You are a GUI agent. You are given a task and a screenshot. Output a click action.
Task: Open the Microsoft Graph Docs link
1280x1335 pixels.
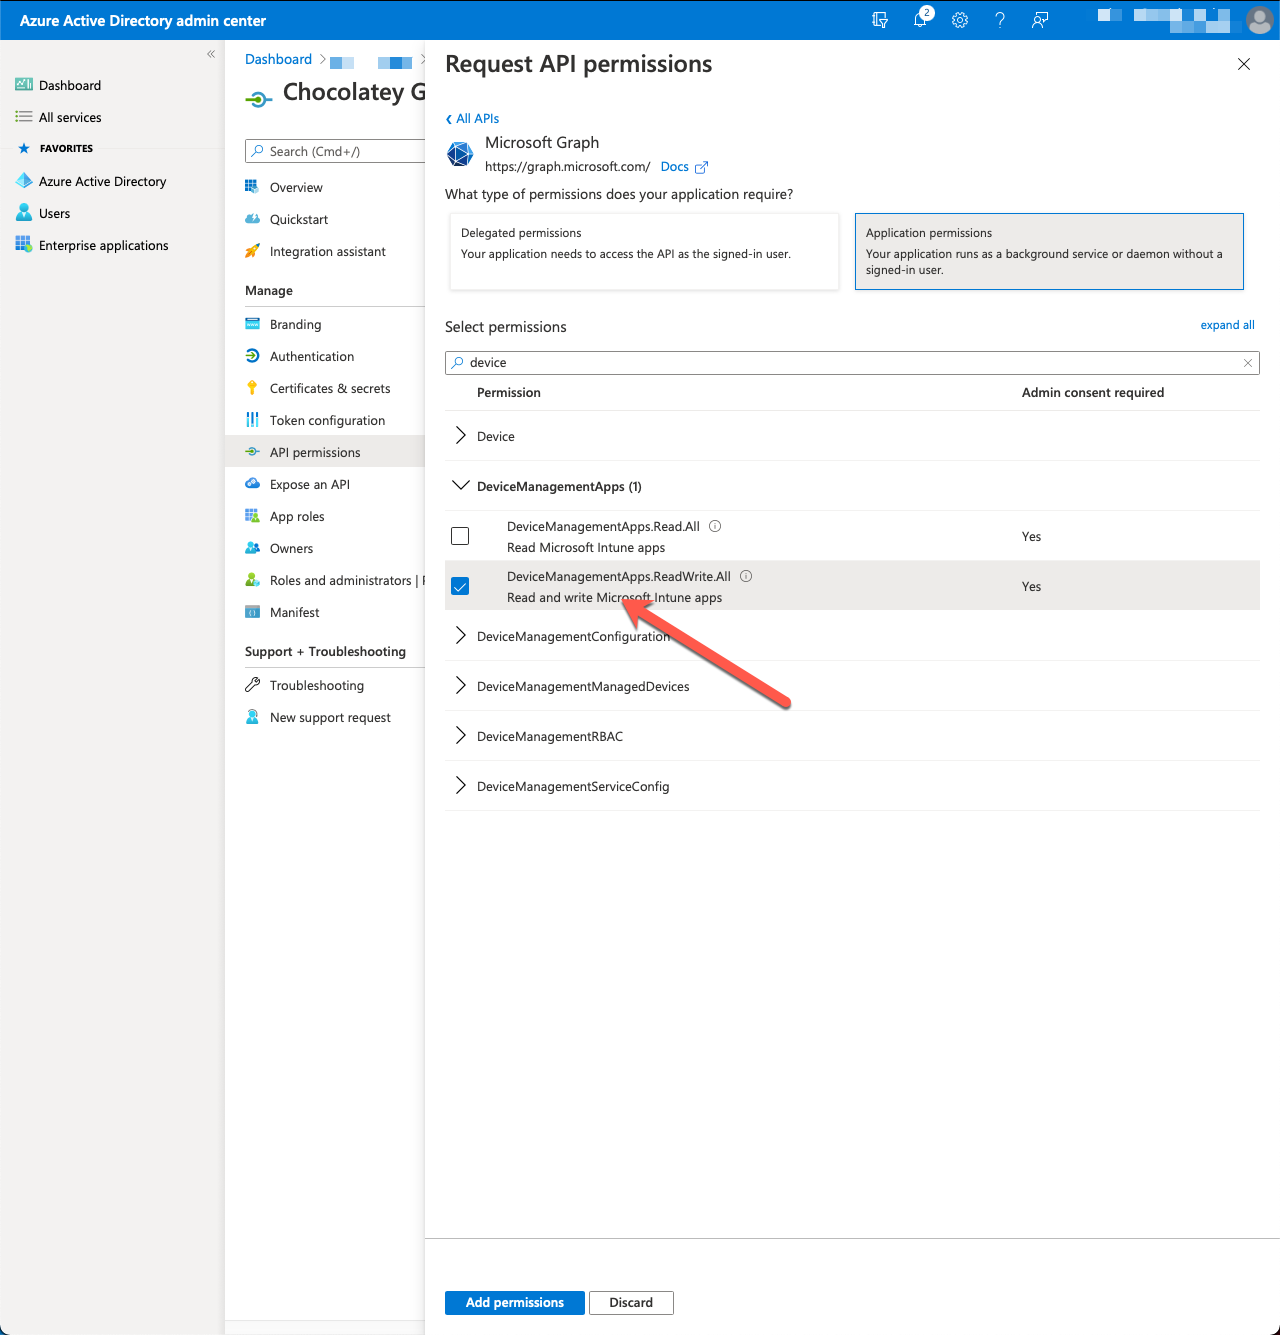(684, 167)
